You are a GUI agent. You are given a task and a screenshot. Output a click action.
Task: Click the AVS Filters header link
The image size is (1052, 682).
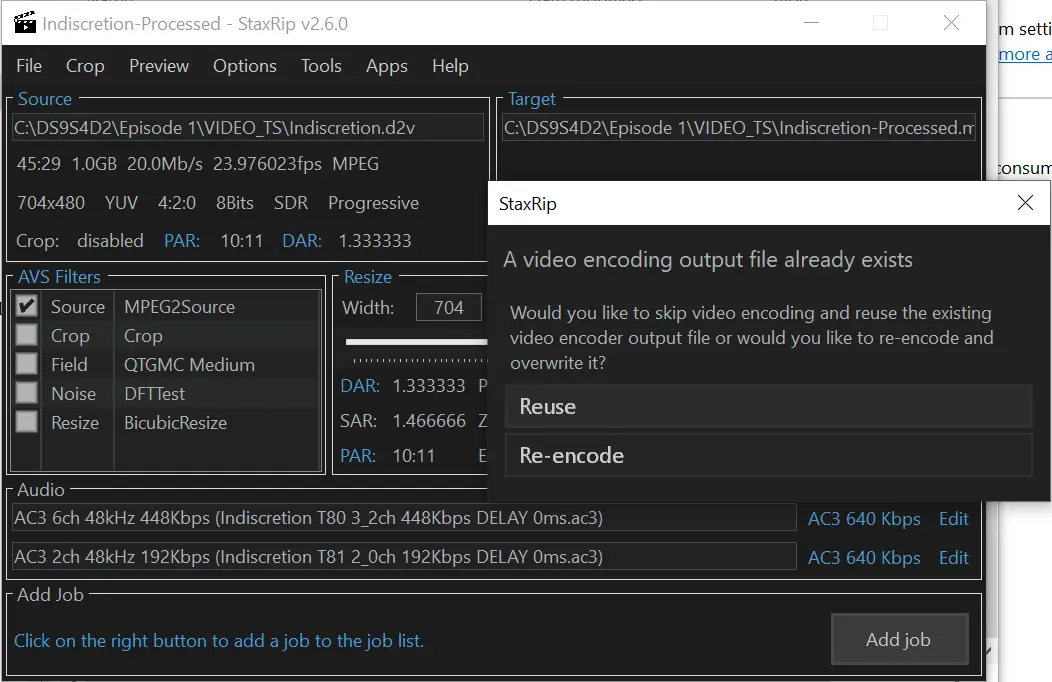click(x=59, y=277)
